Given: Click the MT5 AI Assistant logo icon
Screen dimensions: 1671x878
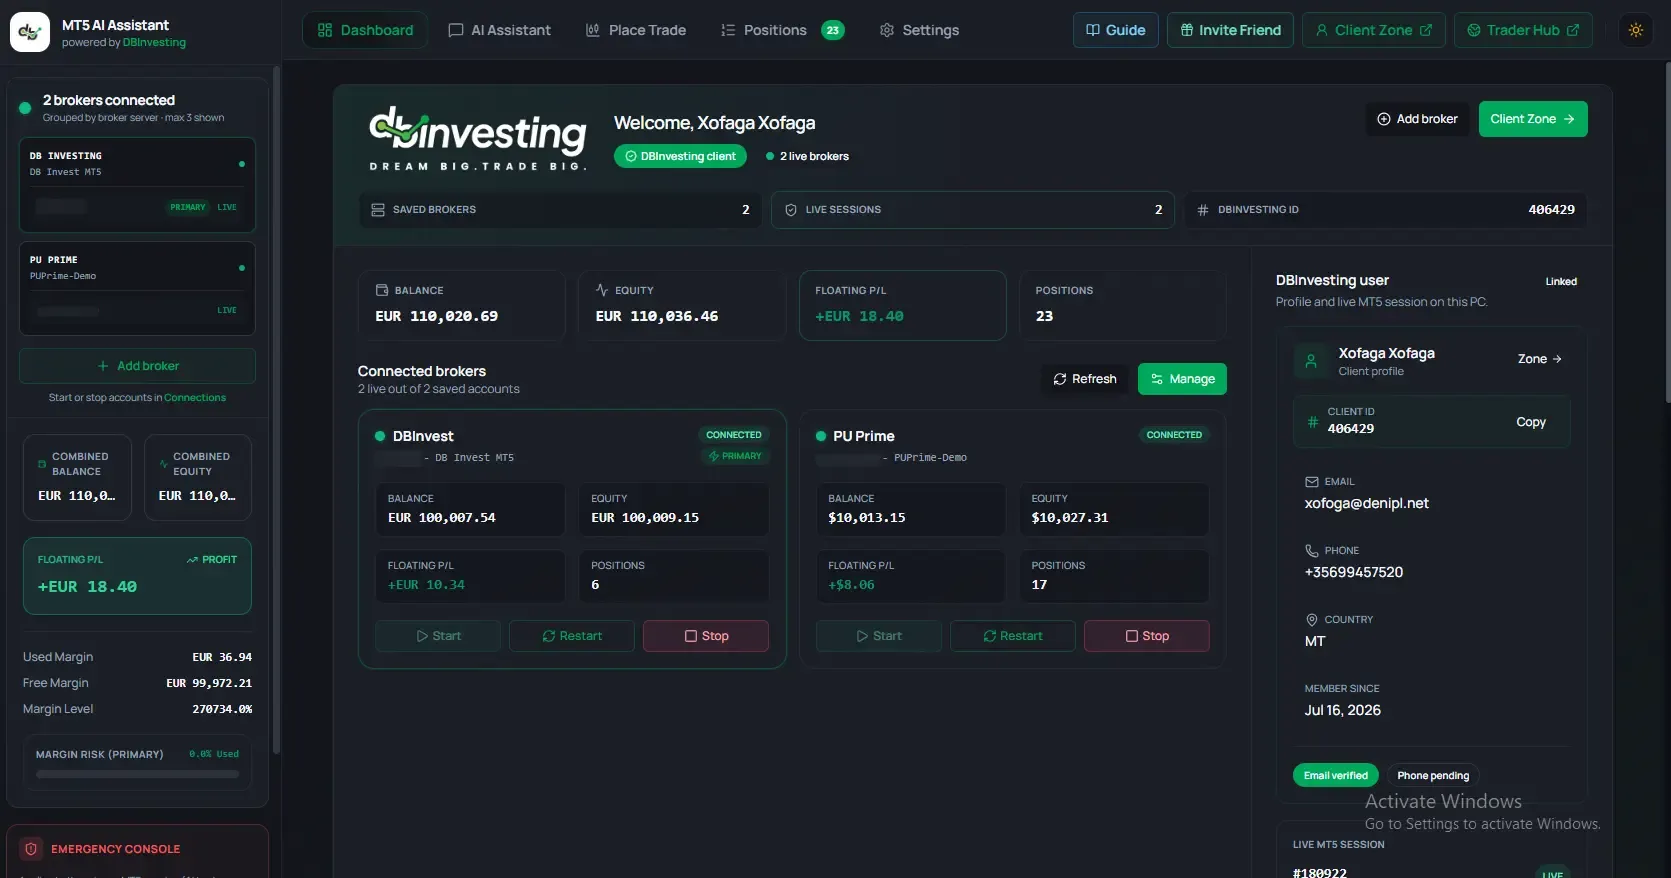Looking at the screenshot, I should (30, 32).
